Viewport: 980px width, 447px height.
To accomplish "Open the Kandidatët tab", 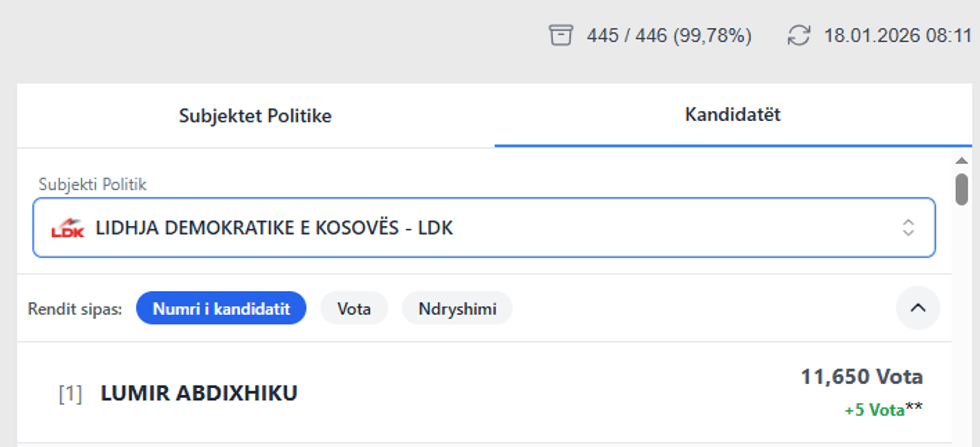I will pos(732,115).
